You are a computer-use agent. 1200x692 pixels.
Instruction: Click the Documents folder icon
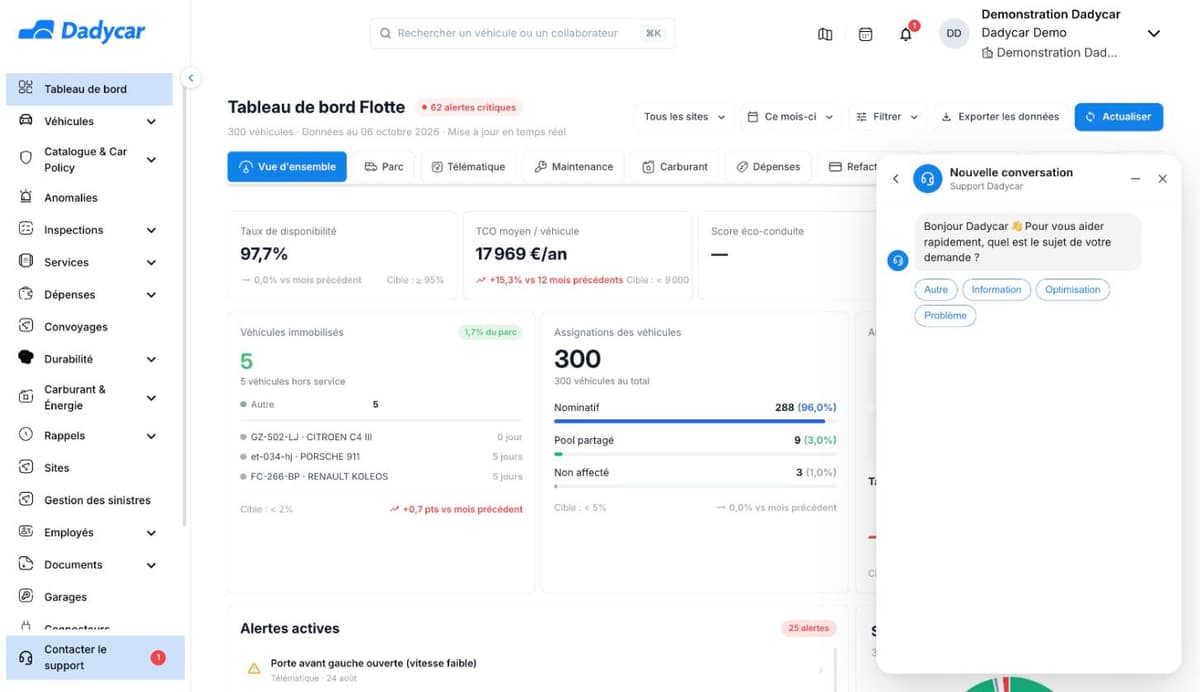[x=26, y=564]
